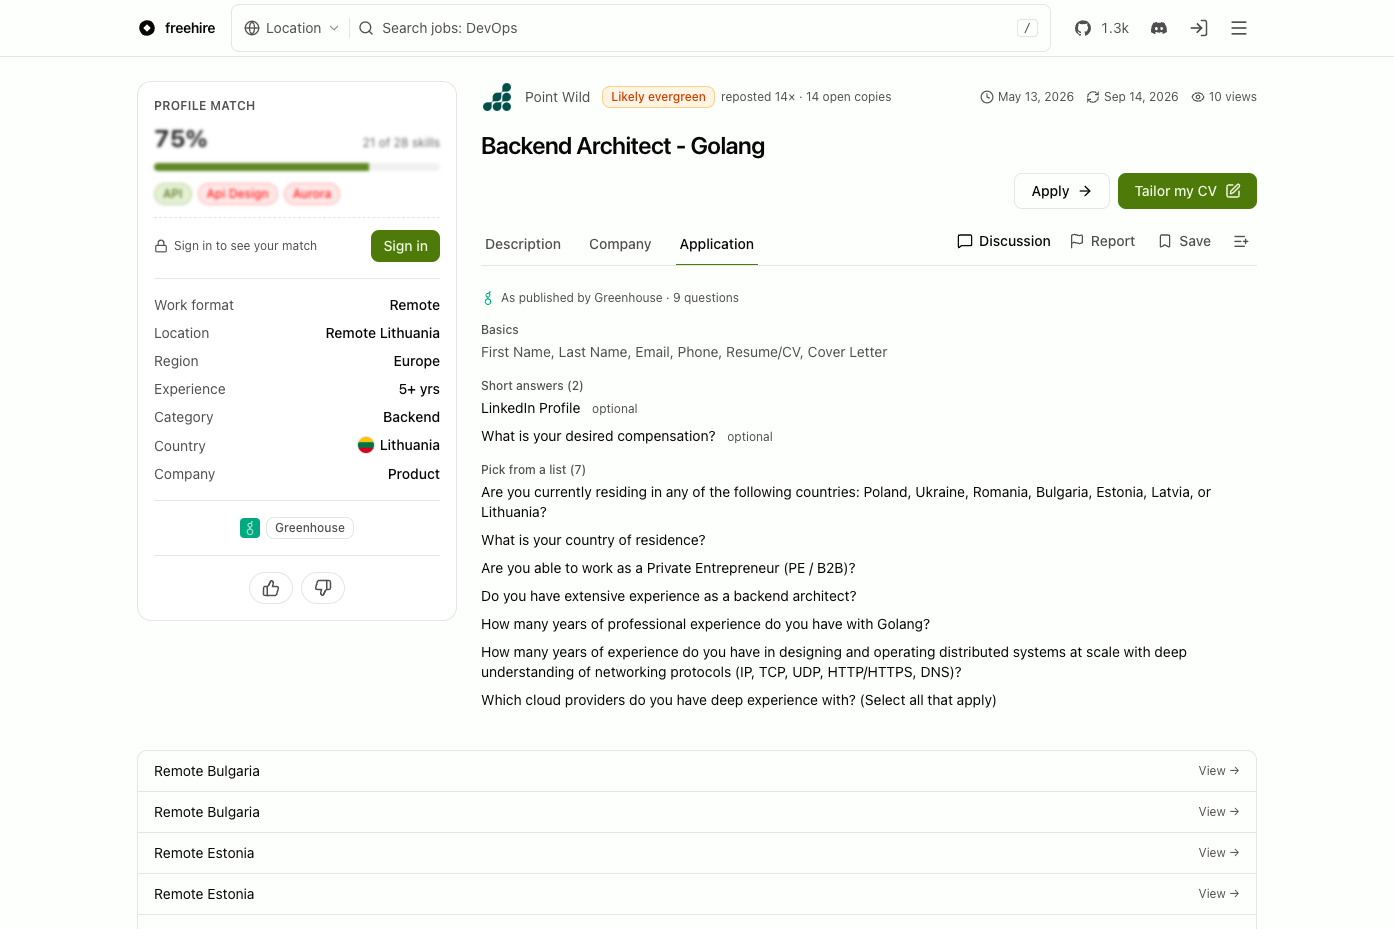
Task: Open the freehire home logo
Action: (x=177, y=28)
